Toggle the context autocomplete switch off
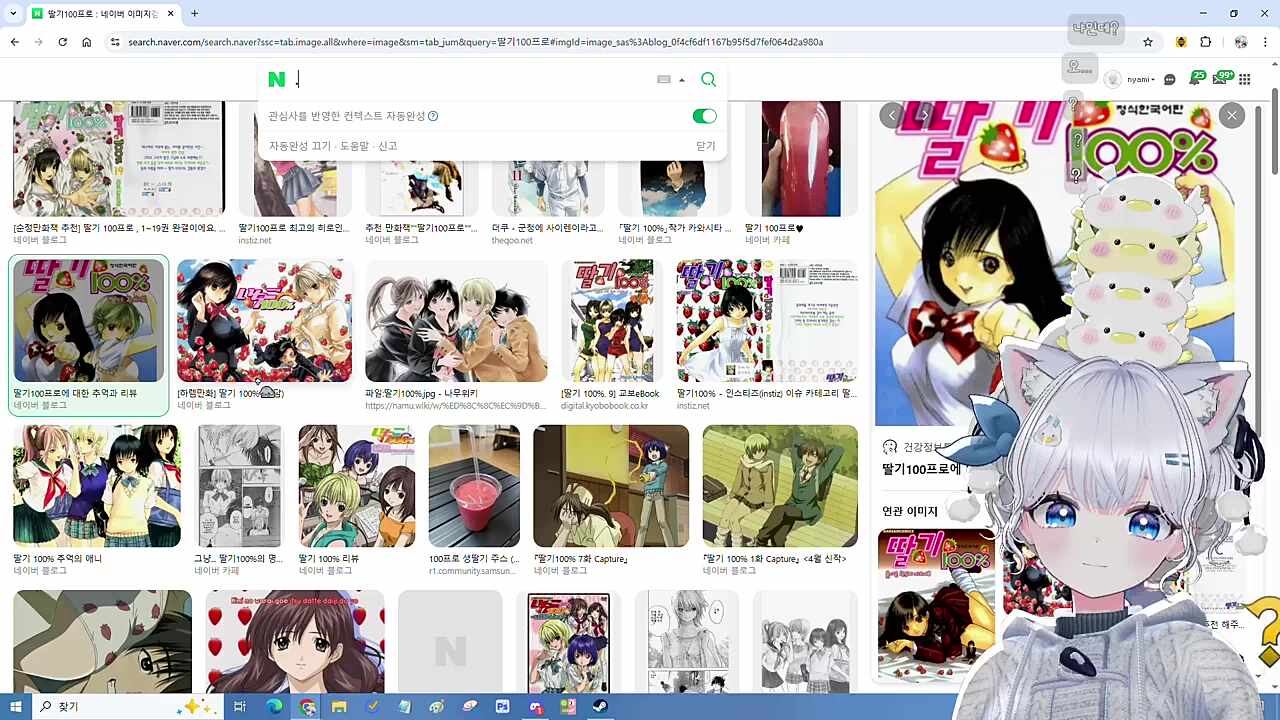This screenshot has height=720, width=1280. tap(704, 116)
